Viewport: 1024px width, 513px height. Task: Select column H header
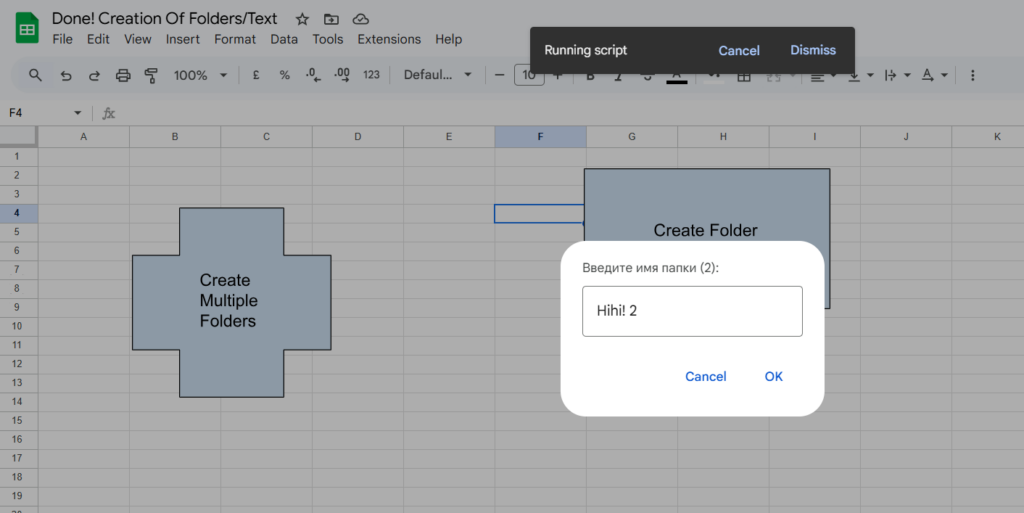point(723,137)
